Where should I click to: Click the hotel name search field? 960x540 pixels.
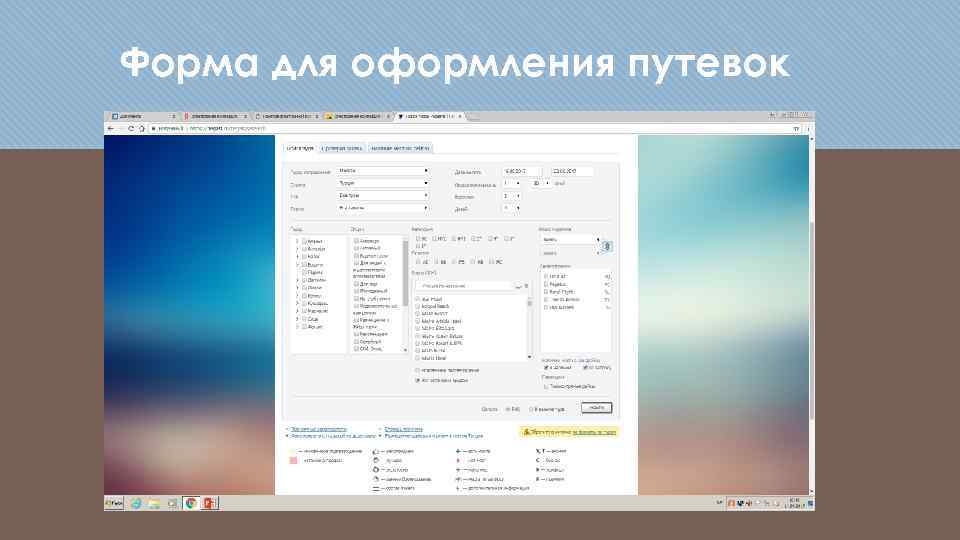(x=465, y=286)
